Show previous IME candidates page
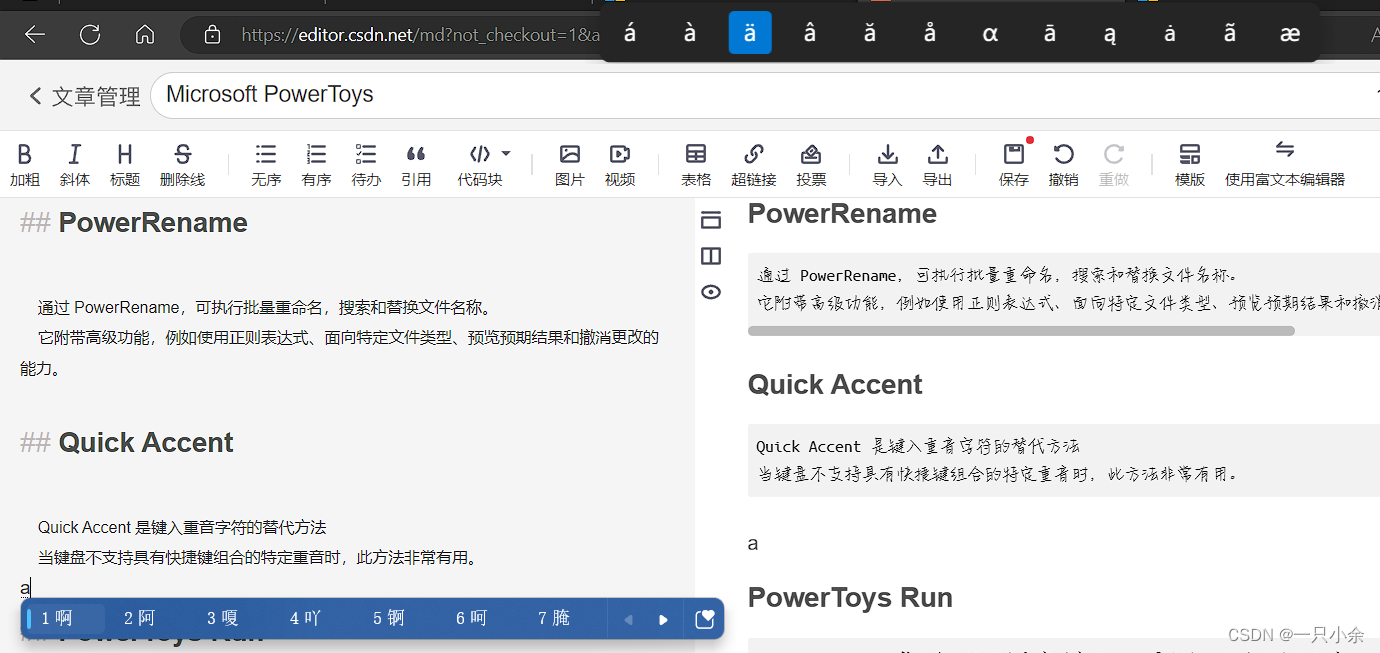Image resolution: width=1380 pixels, height=653 pixels. 629,620
